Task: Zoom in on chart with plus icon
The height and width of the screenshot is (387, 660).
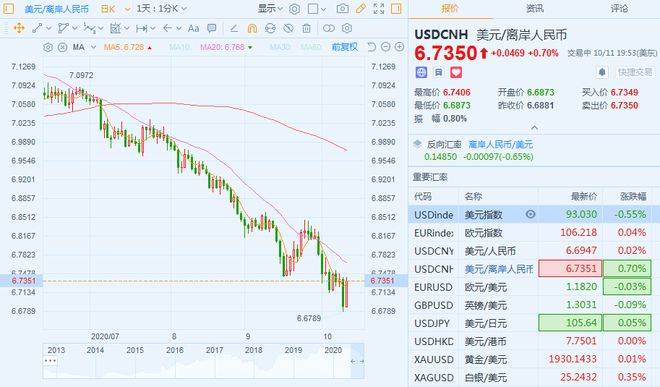Action: pos(399,47)
